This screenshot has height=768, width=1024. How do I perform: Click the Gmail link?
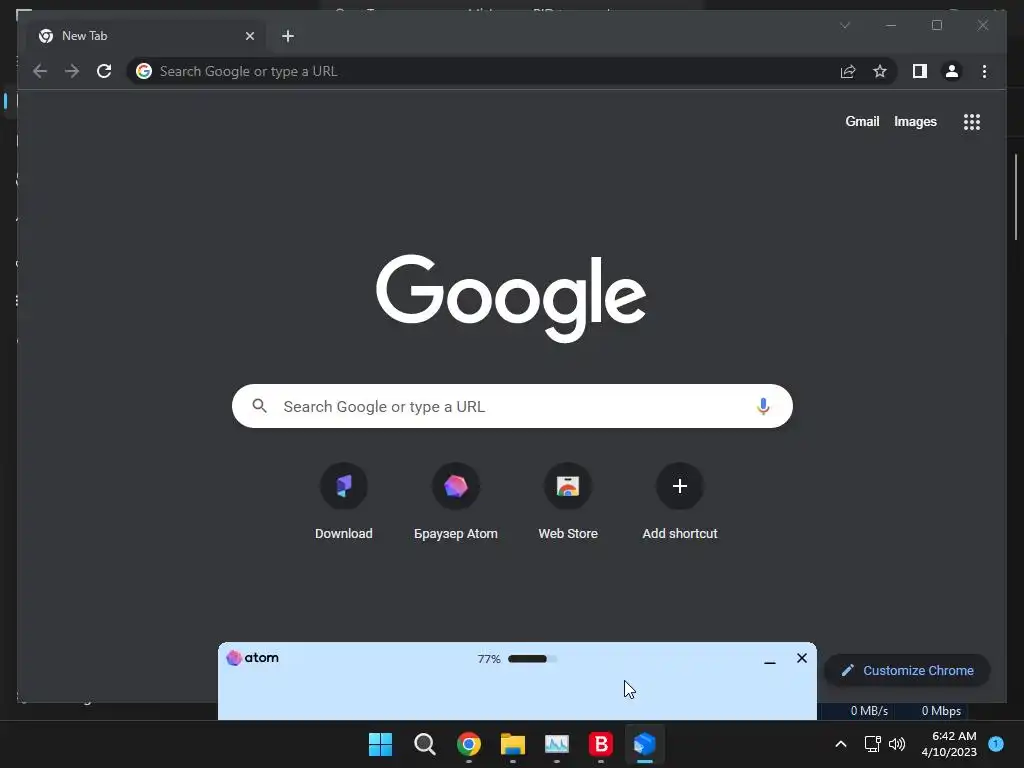pos(862,121)
